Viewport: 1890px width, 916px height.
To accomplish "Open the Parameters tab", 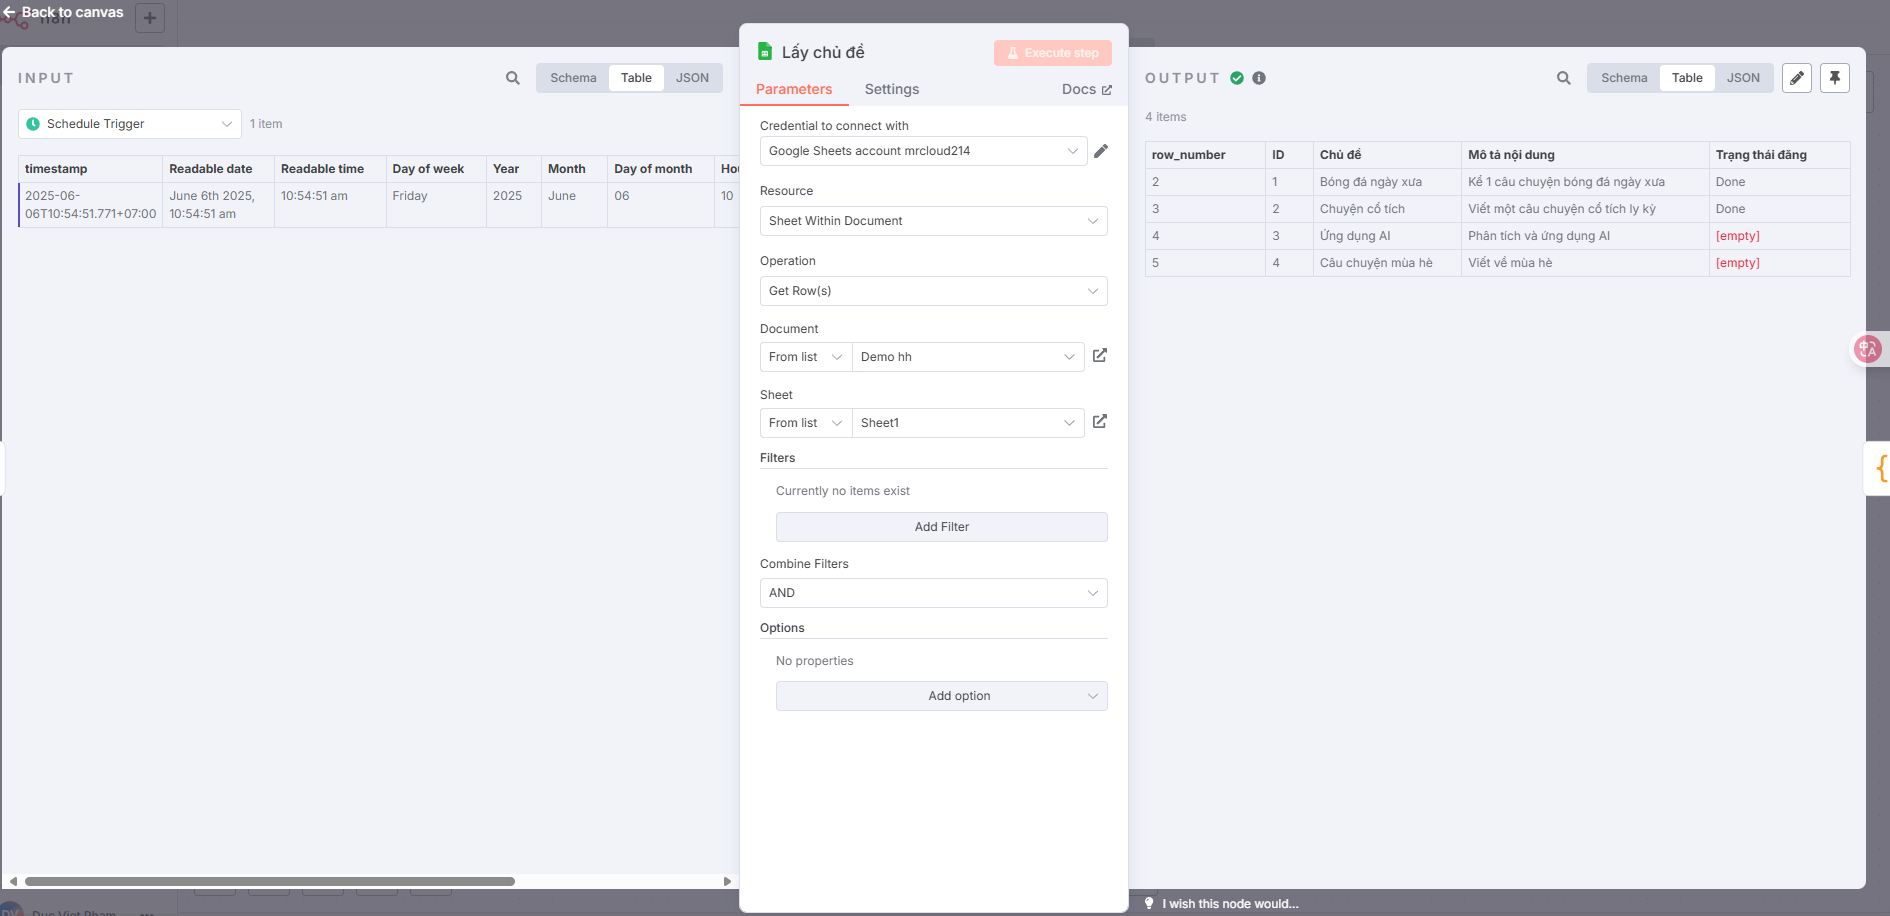I will 794,89.
